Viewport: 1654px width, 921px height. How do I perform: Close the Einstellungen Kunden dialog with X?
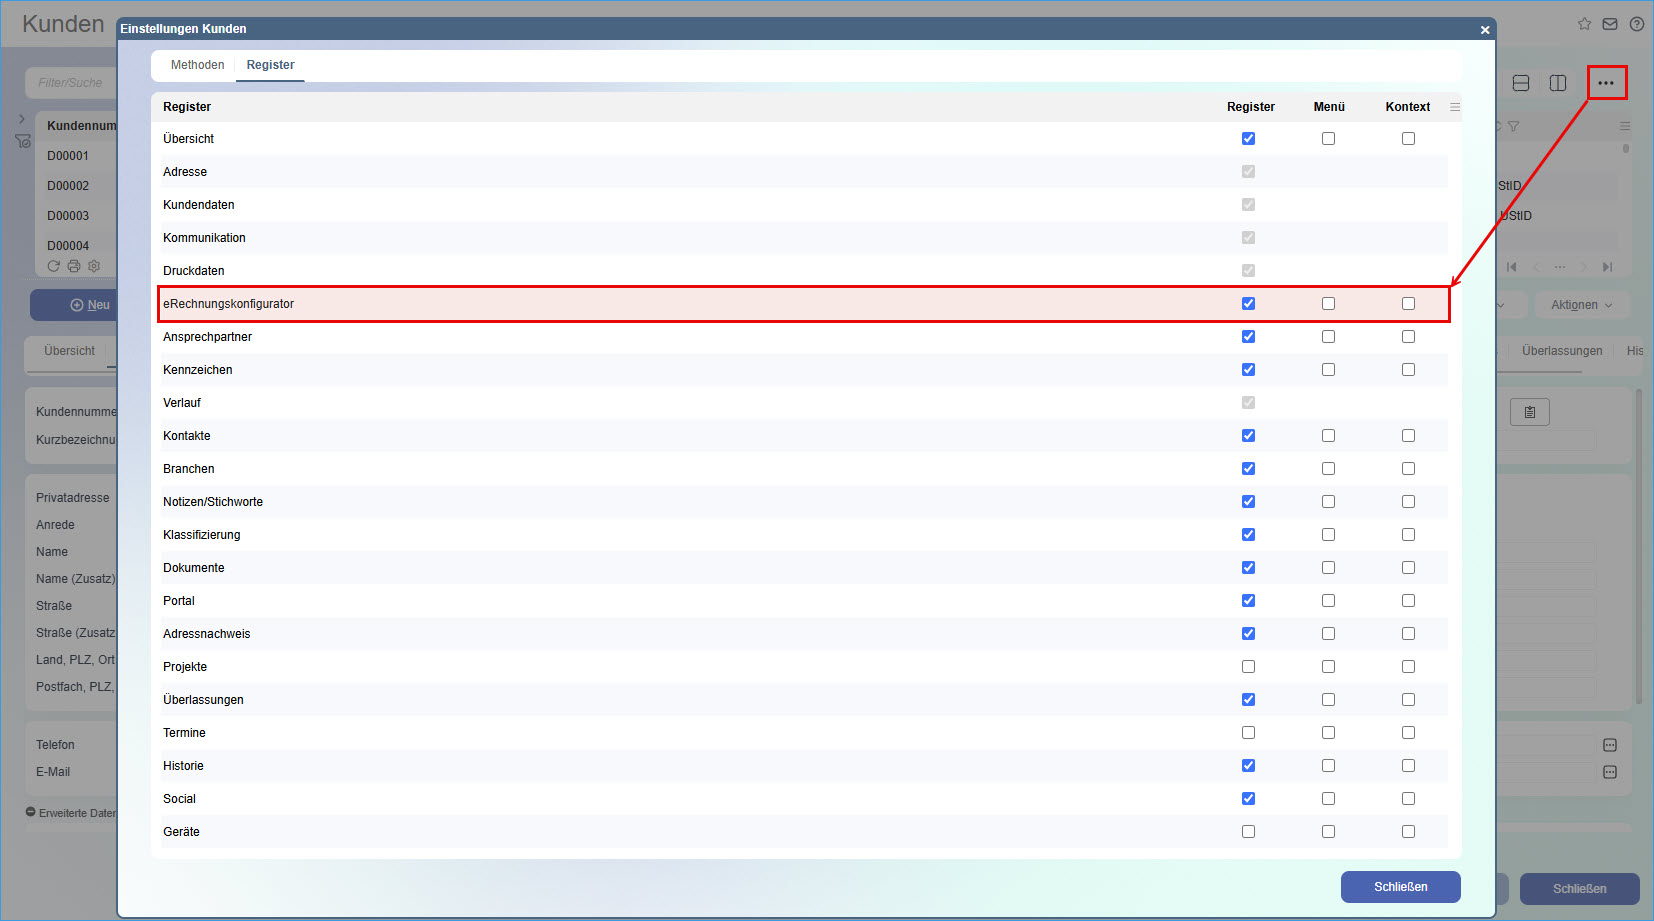click(x=1485, y=30)
